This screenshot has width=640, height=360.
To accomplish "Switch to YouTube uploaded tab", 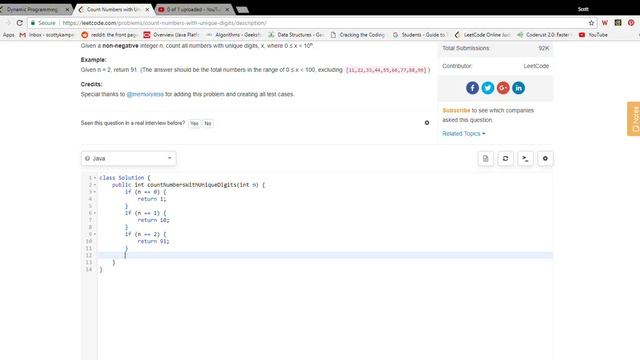I will (193, 9).
